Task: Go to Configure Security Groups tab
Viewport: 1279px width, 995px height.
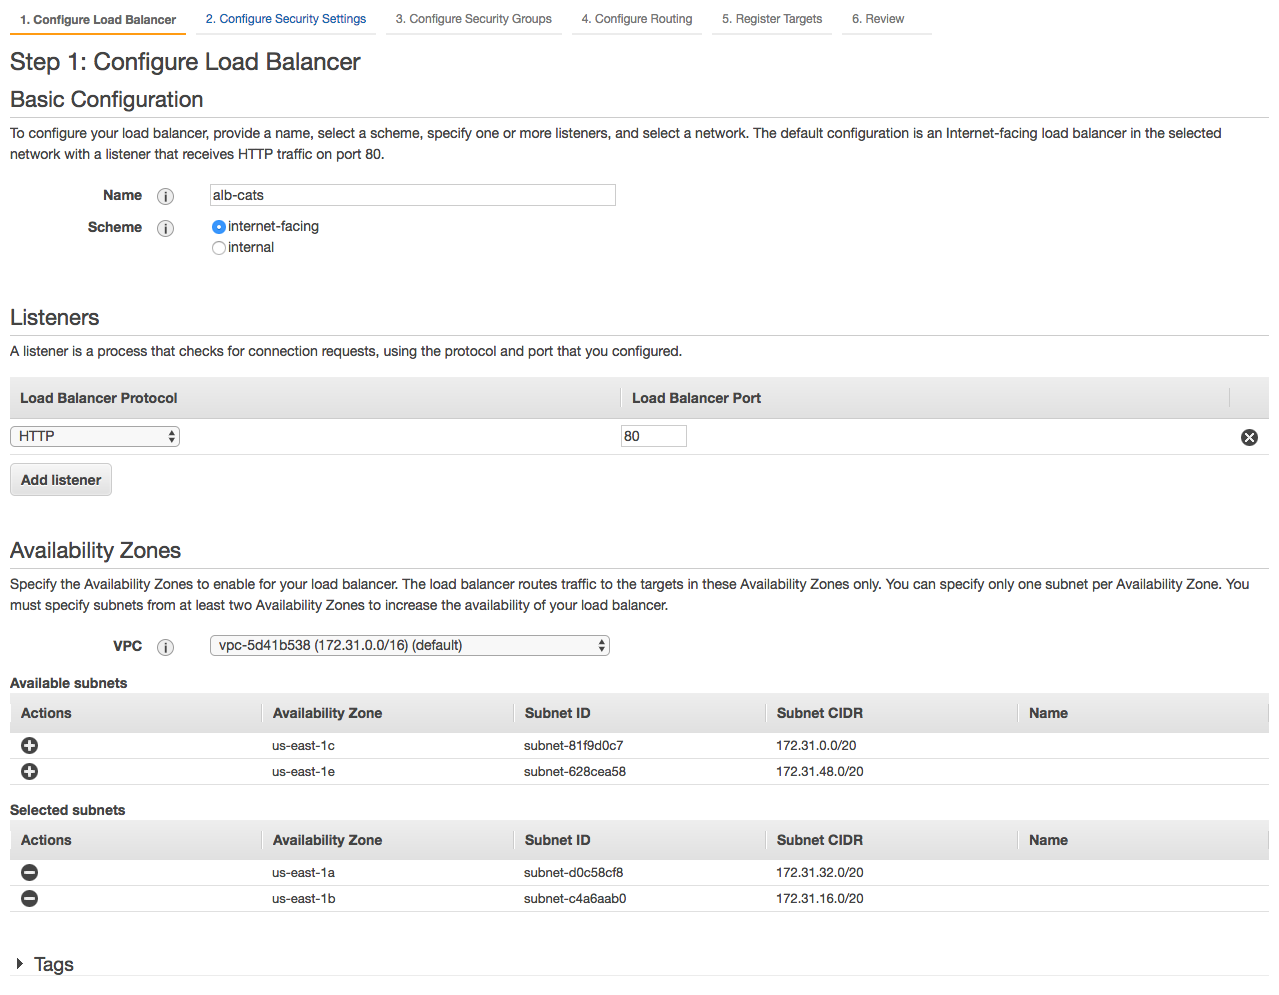Action: click(x=474, y=19)
